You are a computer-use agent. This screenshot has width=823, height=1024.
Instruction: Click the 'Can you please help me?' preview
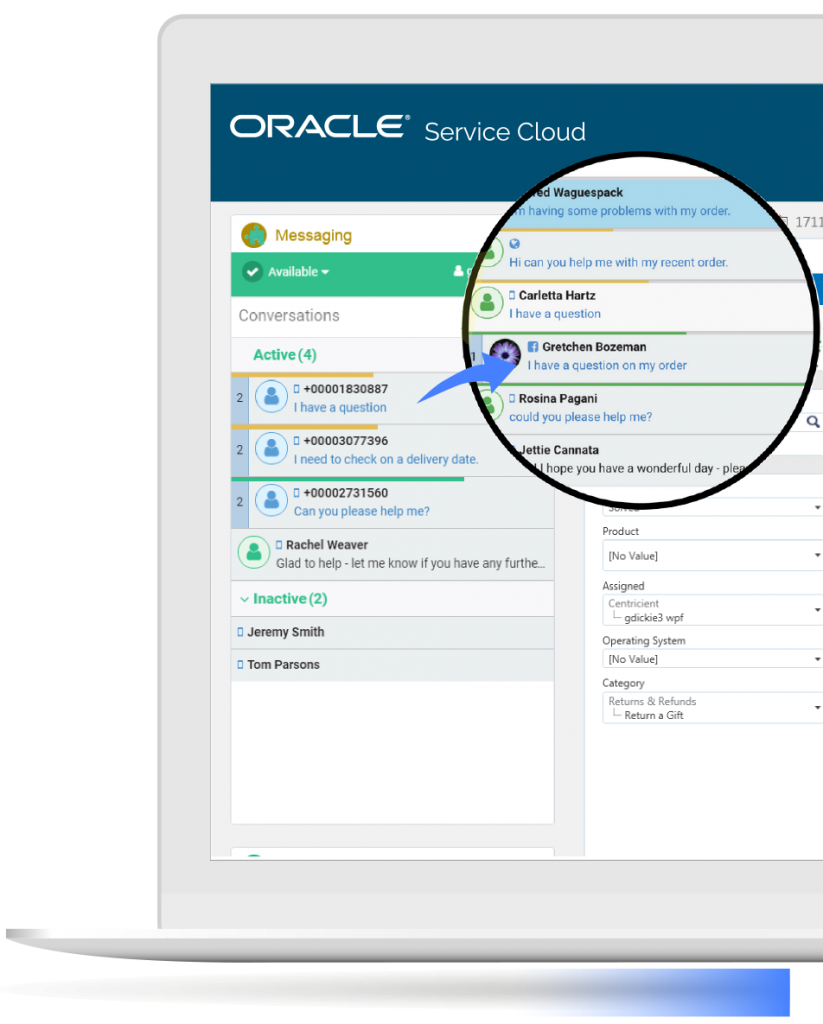[362, 511]
